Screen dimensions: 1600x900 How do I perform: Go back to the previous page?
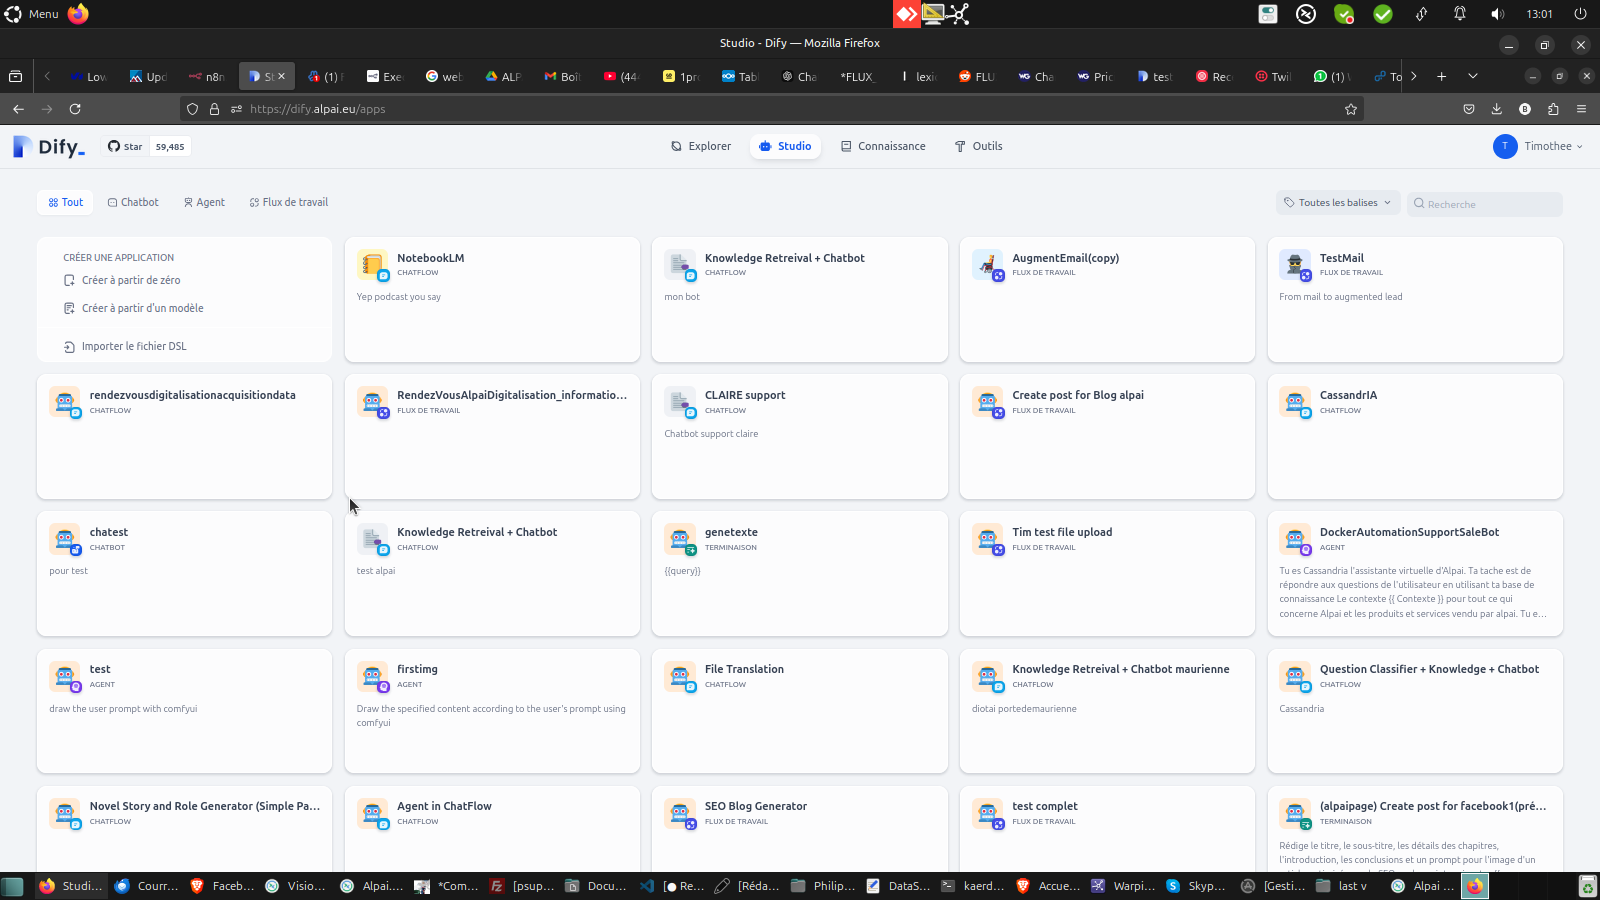18,109
